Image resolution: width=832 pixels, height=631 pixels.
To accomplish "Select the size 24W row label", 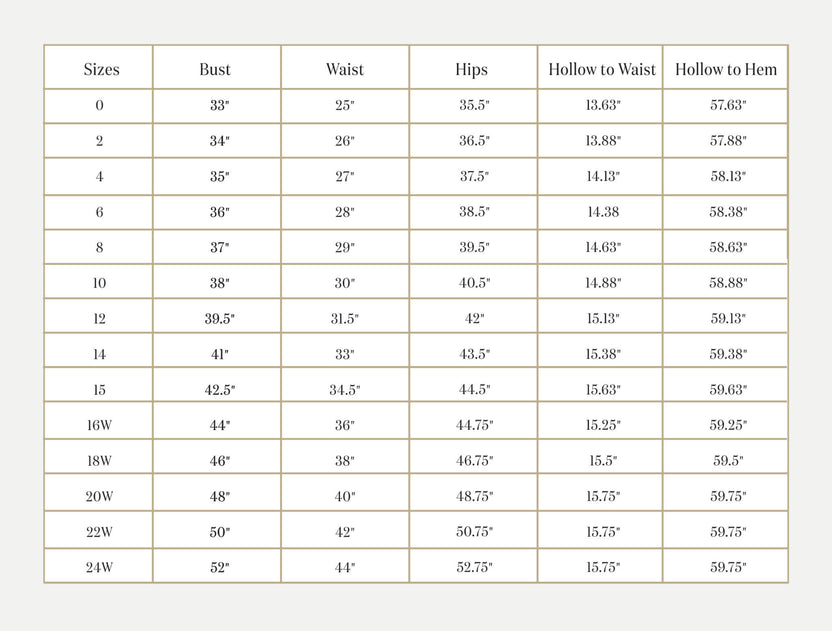I will [x=99, y=567].
